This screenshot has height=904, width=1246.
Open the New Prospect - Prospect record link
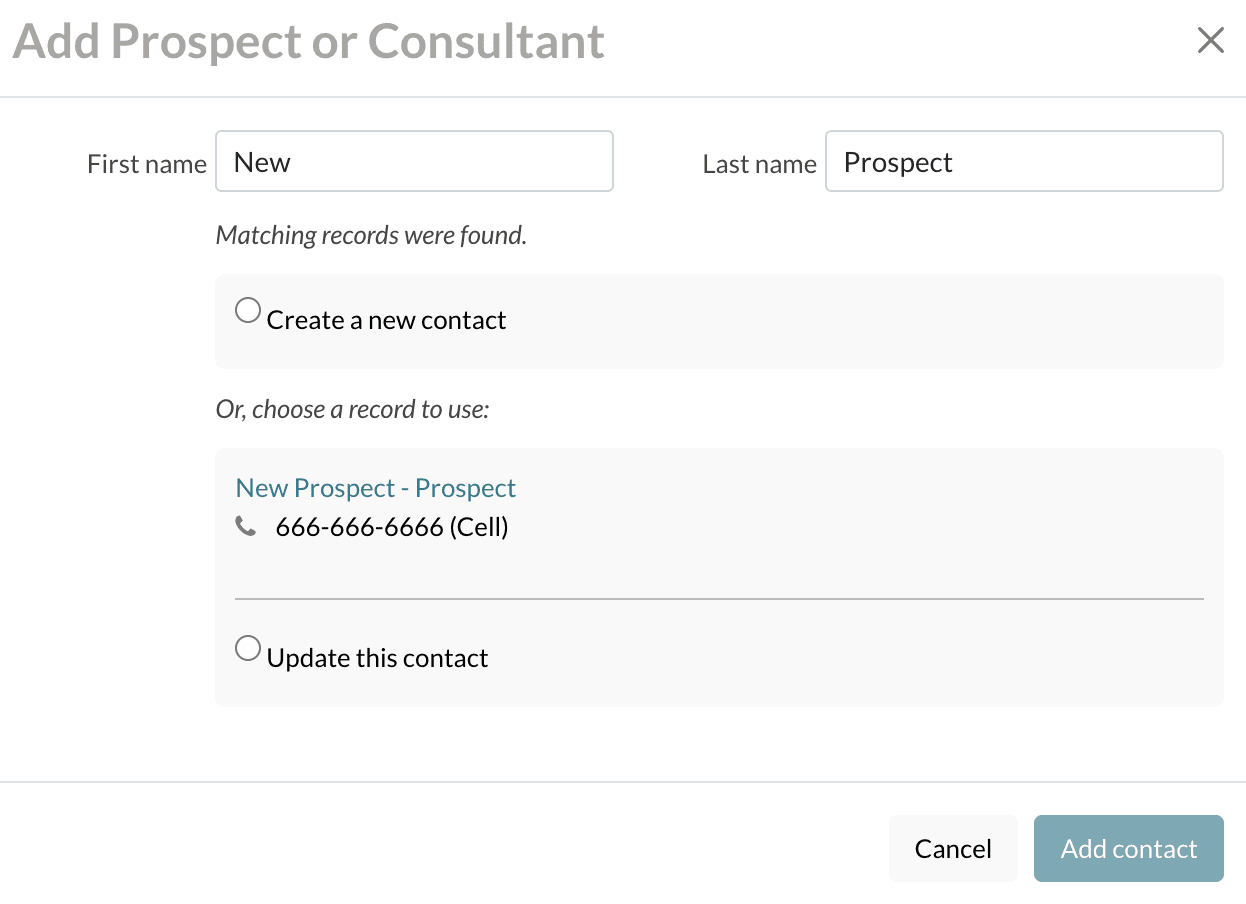click(x=375, y=488)
